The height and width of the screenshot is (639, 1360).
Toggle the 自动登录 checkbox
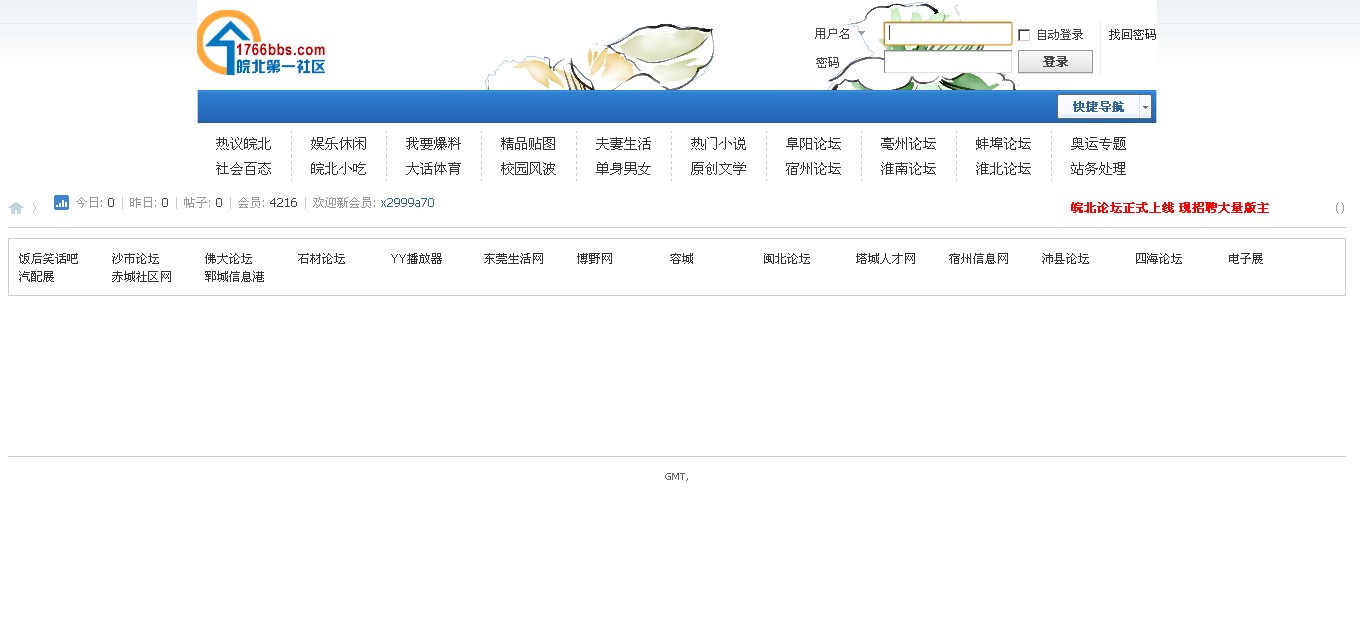[1024, 35]
